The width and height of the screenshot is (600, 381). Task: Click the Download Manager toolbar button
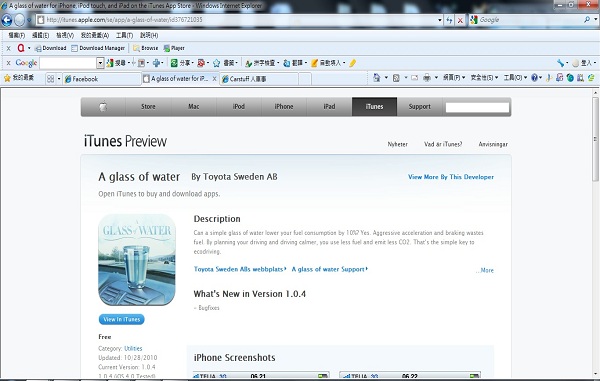(98, 48)
